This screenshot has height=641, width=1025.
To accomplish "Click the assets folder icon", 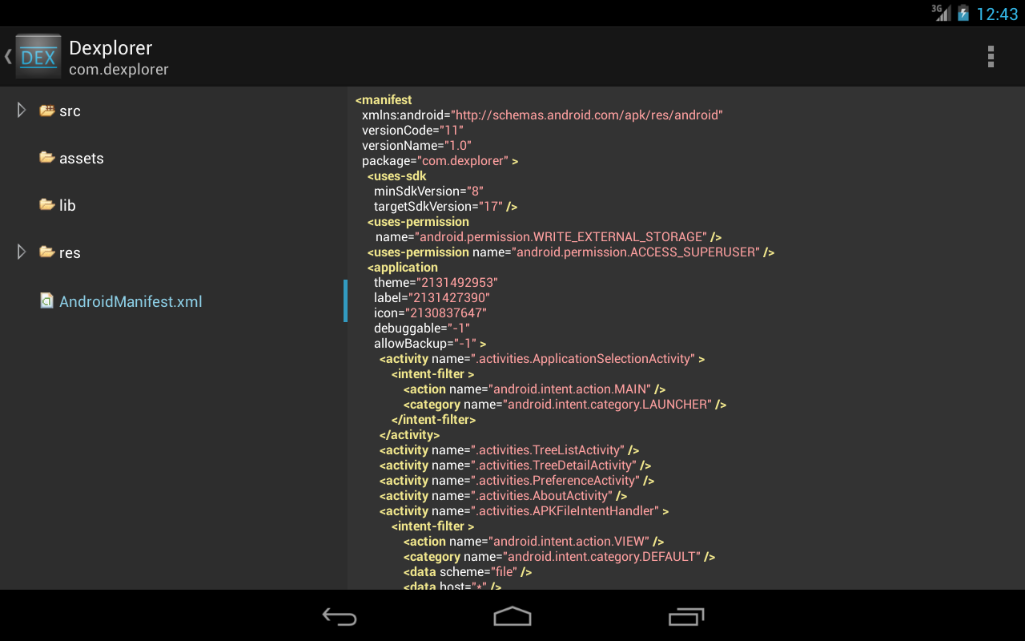I will click(47, 158).
